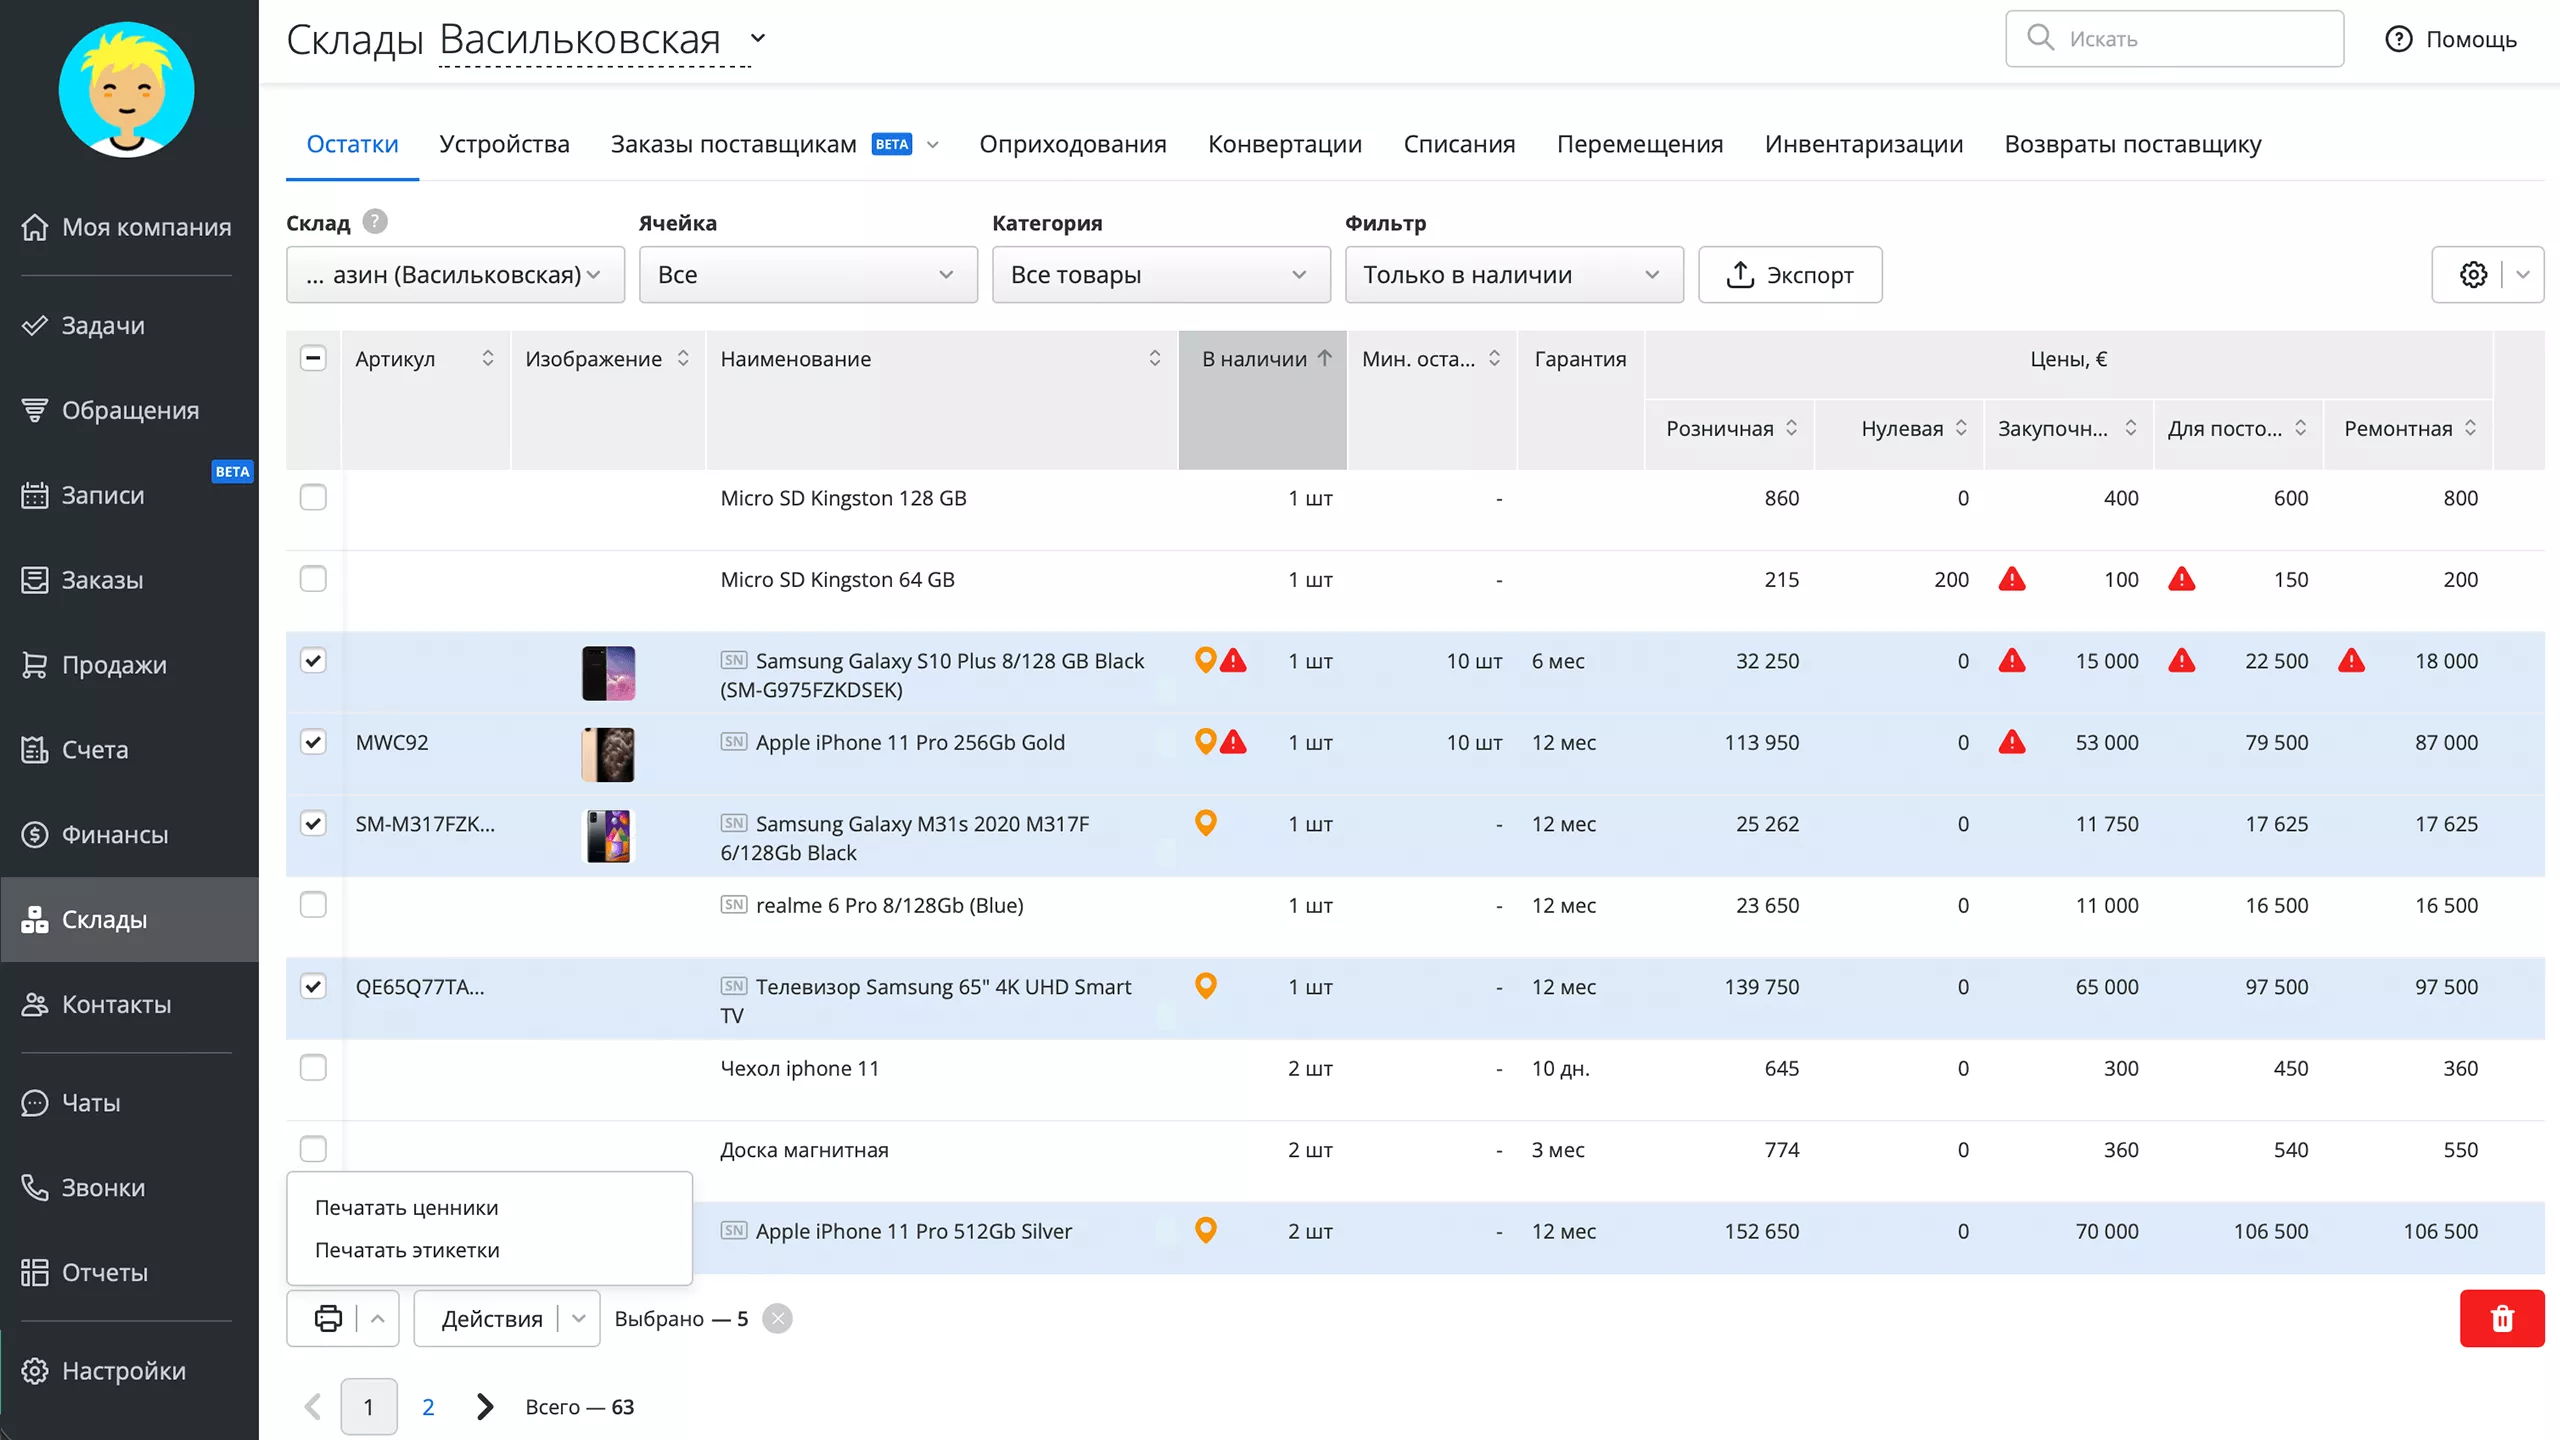Toggle the select-all header checkbox
Viewport: 2560px width, 1440px height.
pos(313,358)
